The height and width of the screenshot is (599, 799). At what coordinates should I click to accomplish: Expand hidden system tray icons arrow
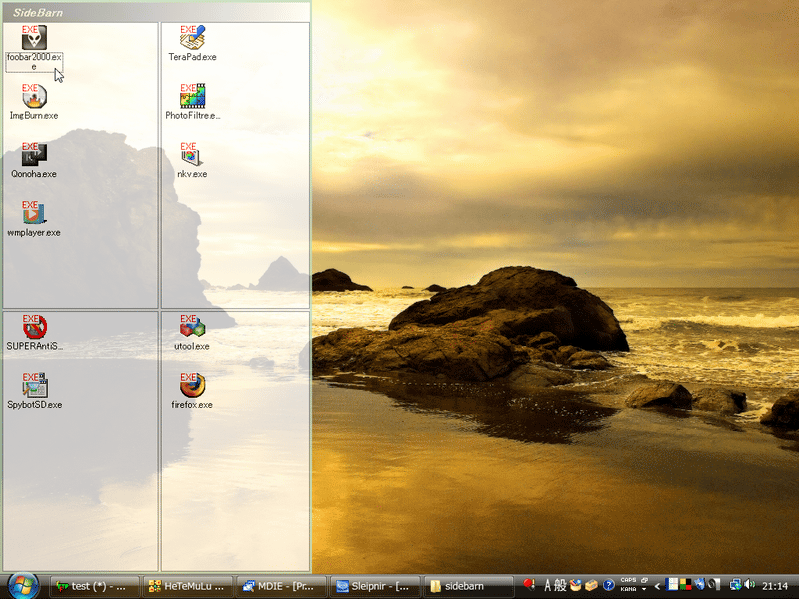click(x=657, y=586)
